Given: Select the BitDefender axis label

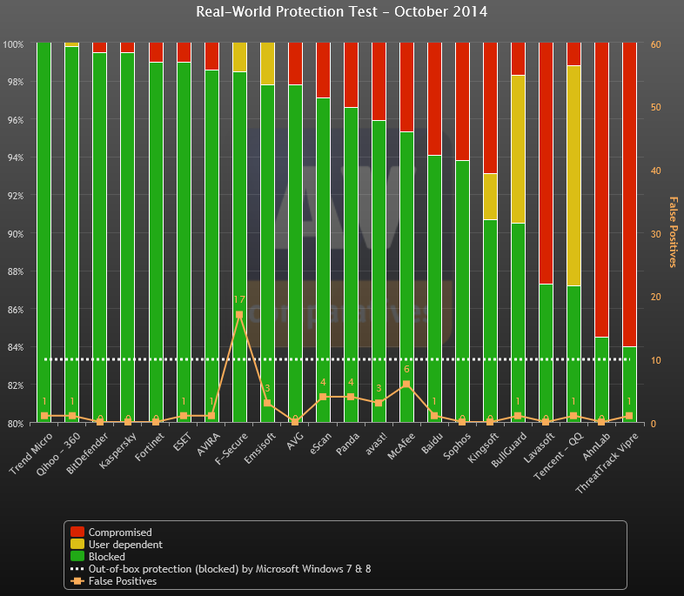Looking at the screenshot, I should pos(88,453).
